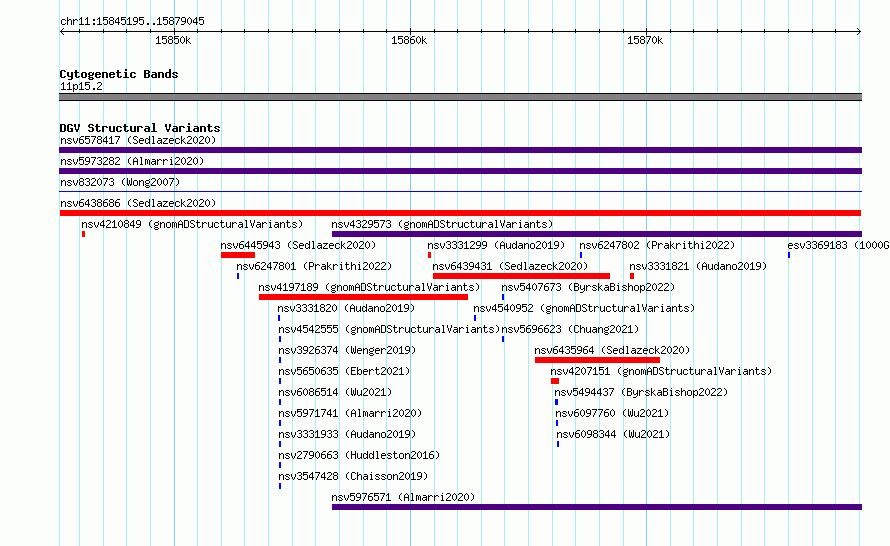
Task: Select the nsv5650635 (Ebert2021) label
Action: pyautogui.click(x=344, y=371)
